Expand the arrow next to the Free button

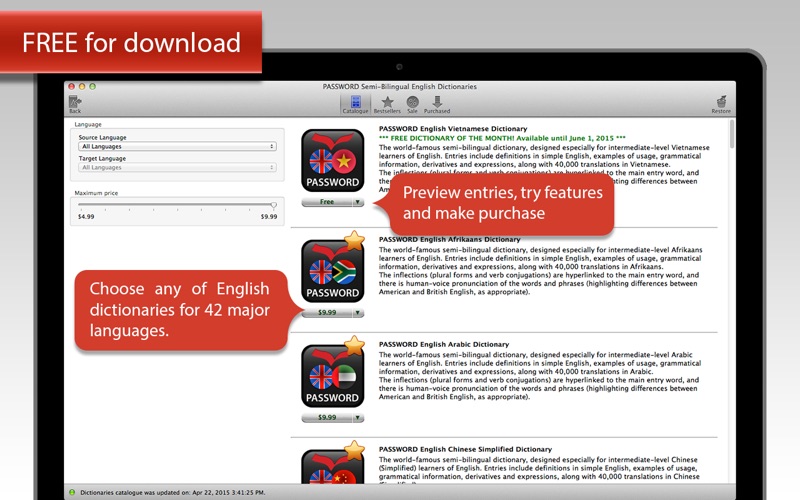click(358, 202)
